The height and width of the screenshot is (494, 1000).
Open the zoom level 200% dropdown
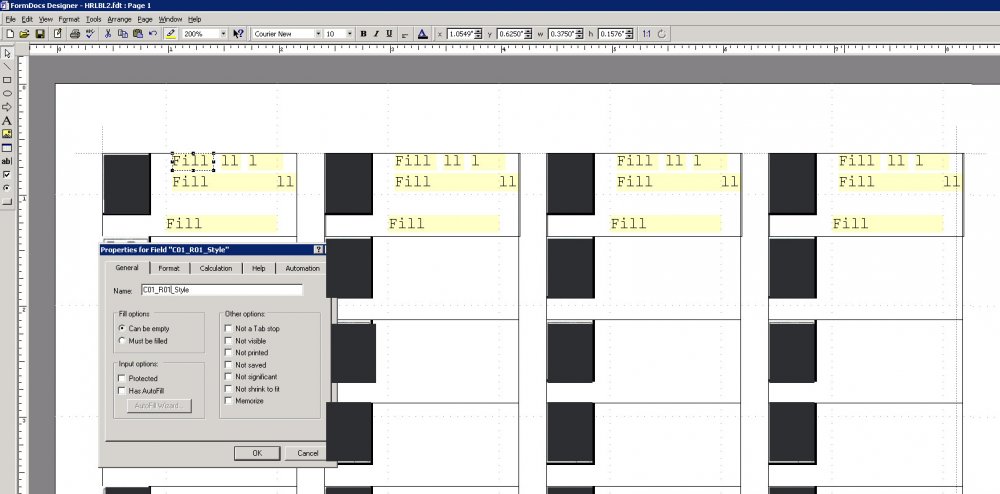tap(223, 34)
